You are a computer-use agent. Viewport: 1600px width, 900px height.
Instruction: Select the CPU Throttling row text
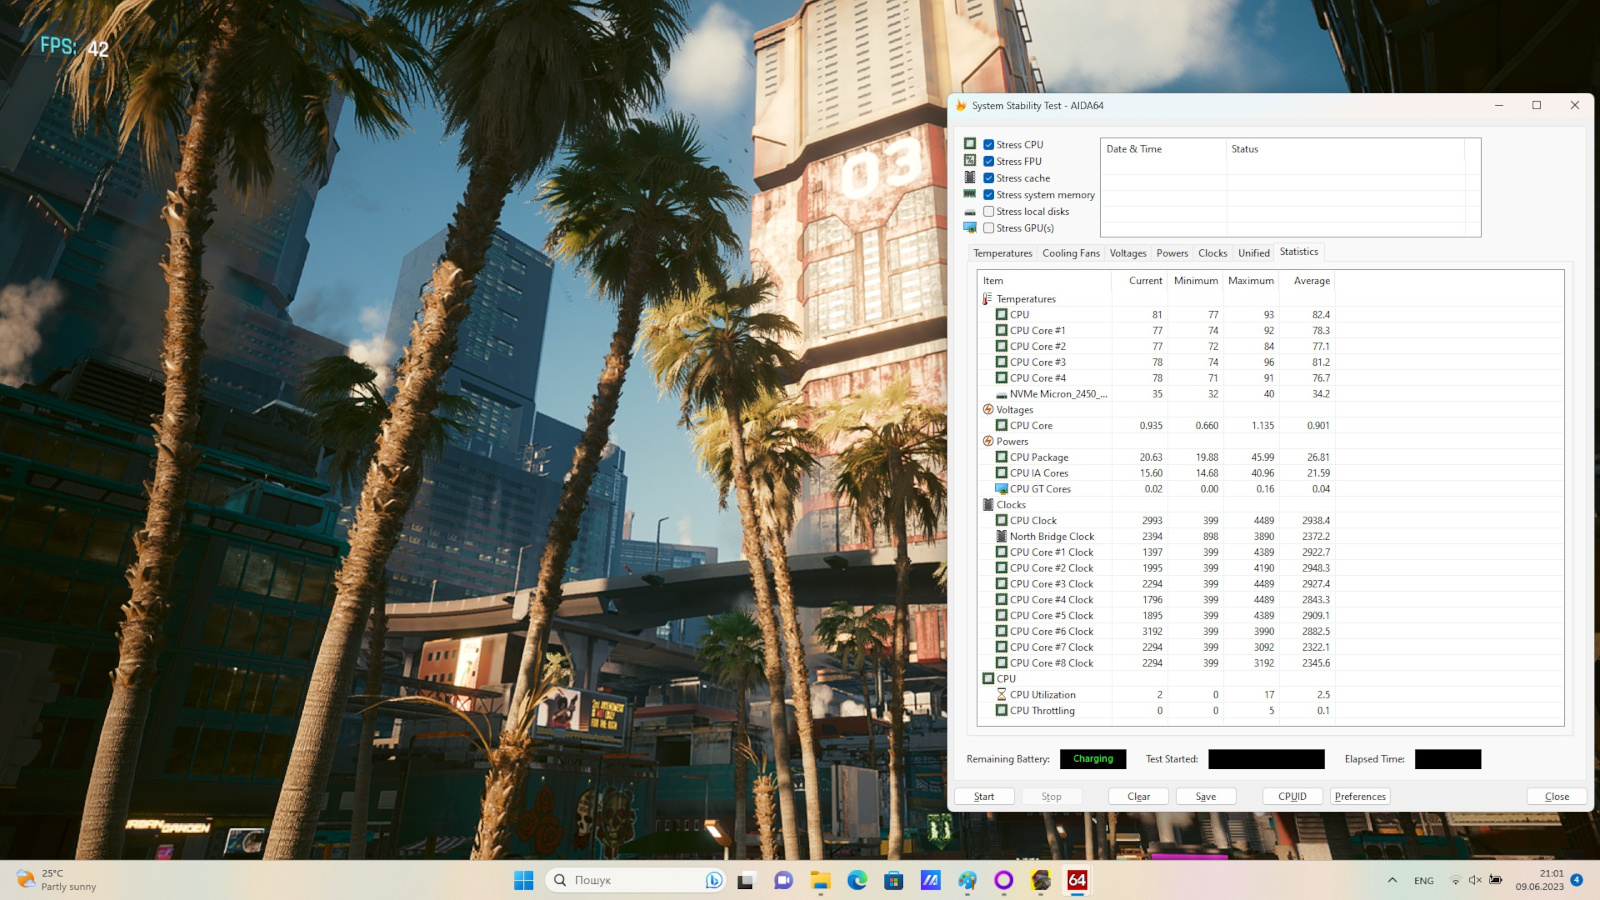[x=1042, y=711]
